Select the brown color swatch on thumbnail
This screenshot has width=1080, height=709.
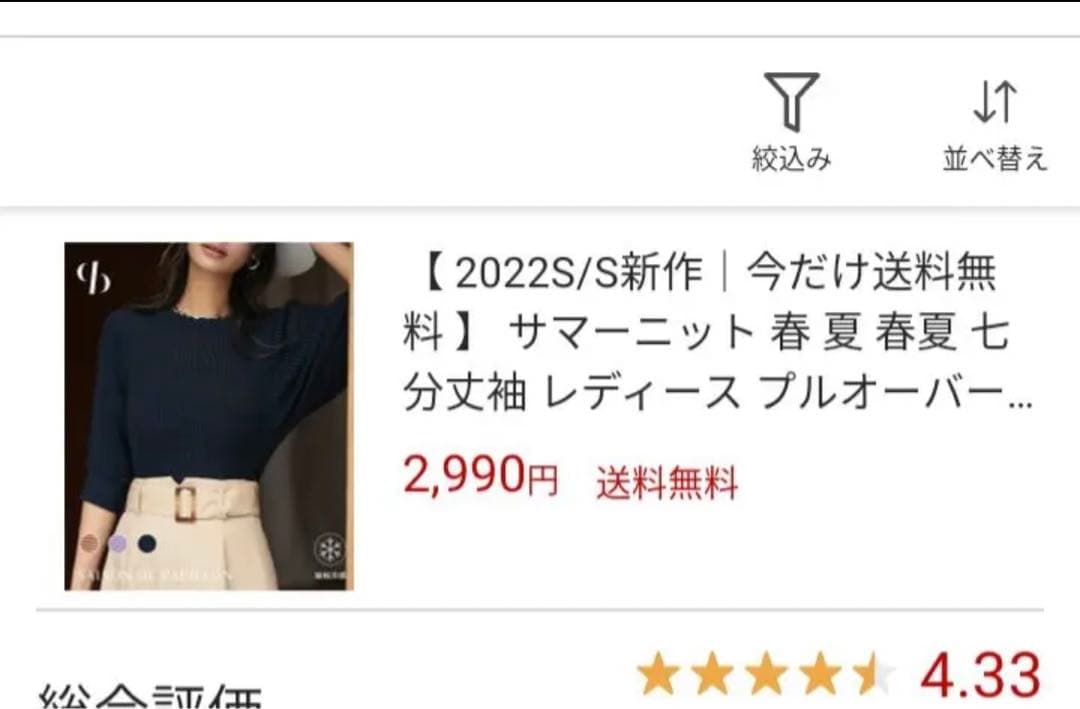(x=90, y=544)
